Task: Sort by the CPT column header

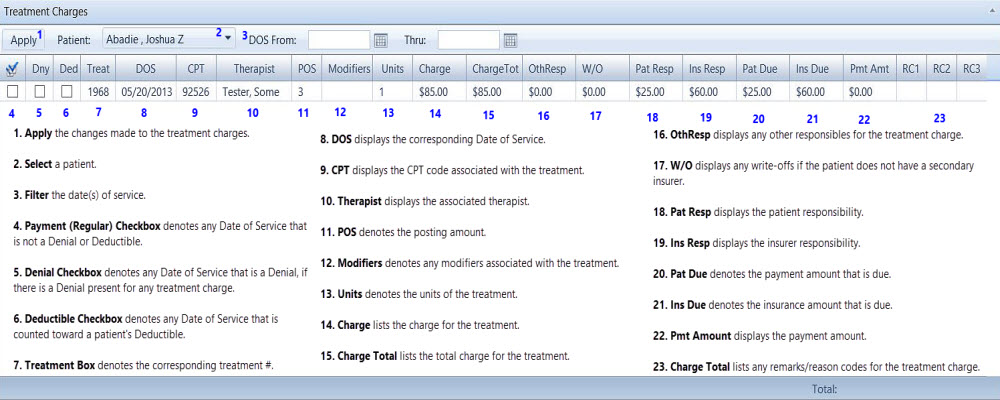Action: (196, 69)
